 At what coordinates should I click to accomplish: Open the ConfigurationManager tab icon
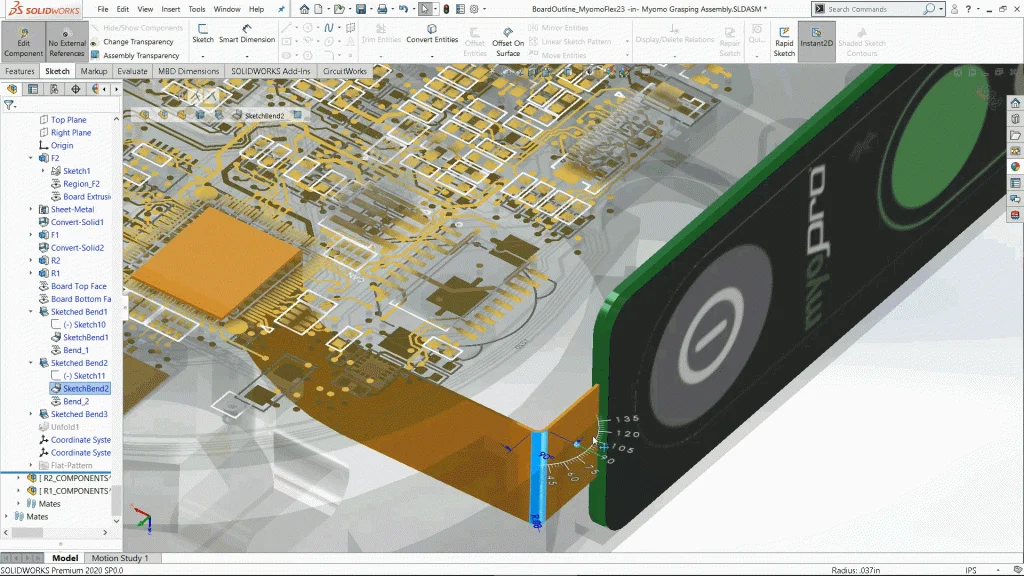(x=54, y=89)
